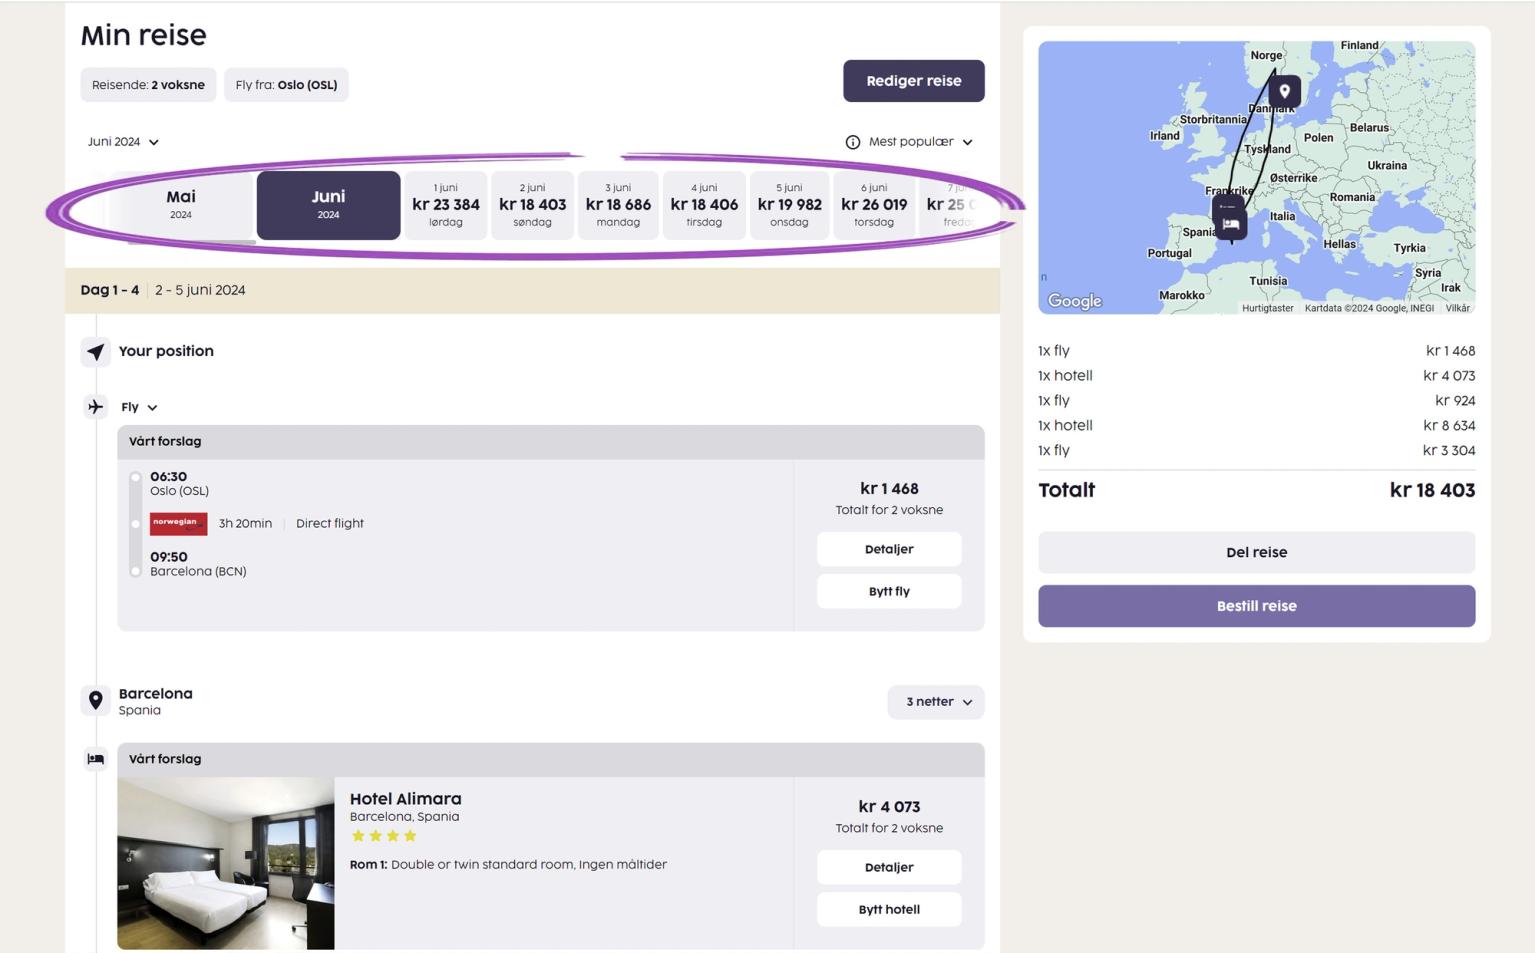Click the bed icon beside hotel suggestion
The image size is (1535, 953).
(x=96, y=759)
